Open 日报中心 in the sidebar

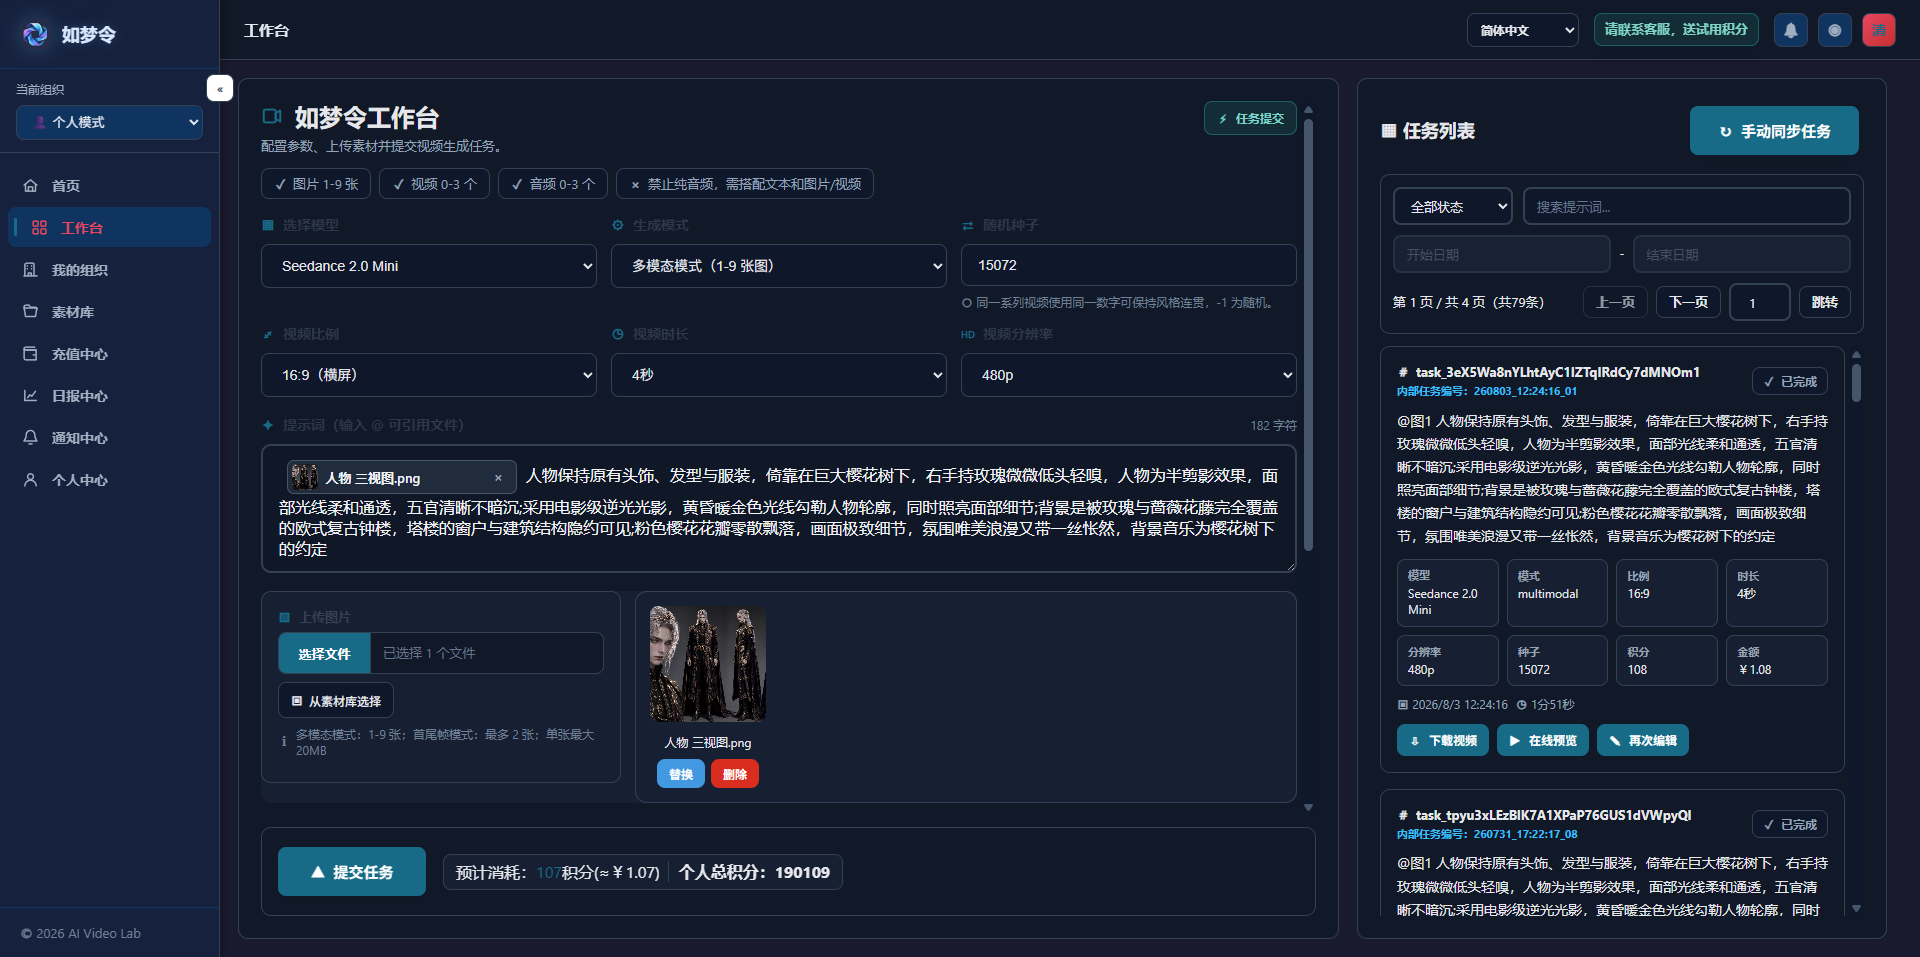pos(110,396)
